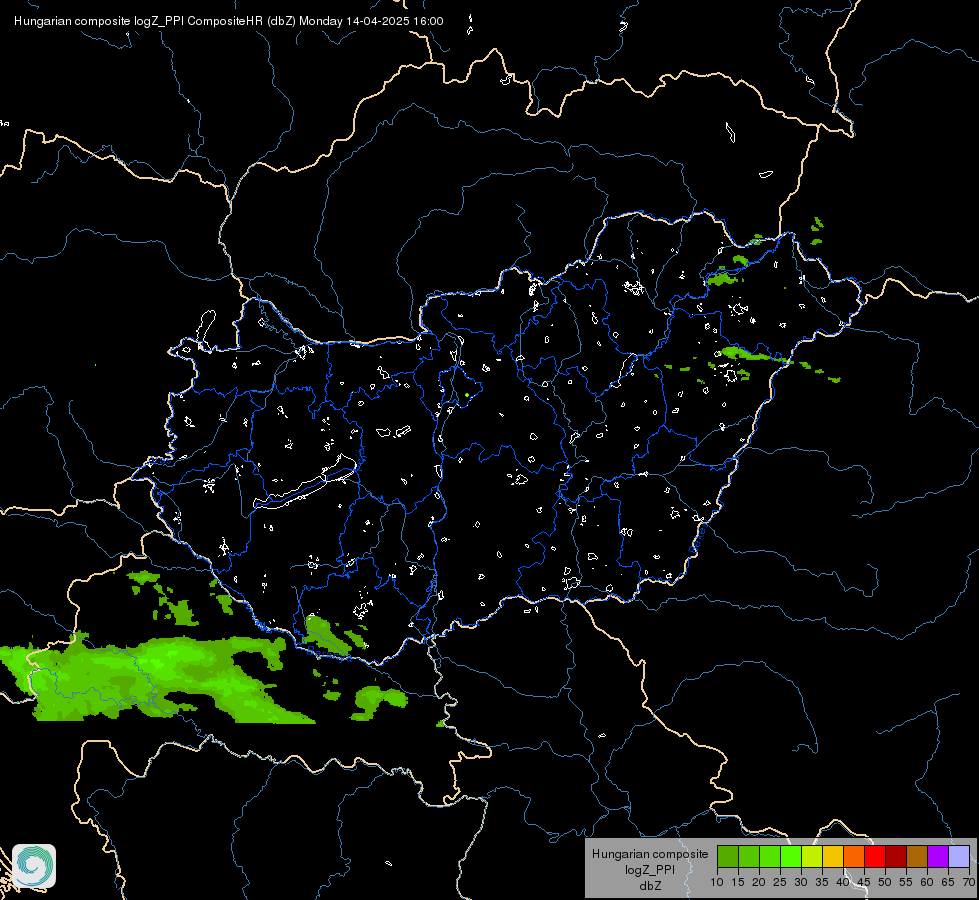Screen dimensions: 979x900
Task: Click the '10' legend tick value
Action: (x=717, y=883)
